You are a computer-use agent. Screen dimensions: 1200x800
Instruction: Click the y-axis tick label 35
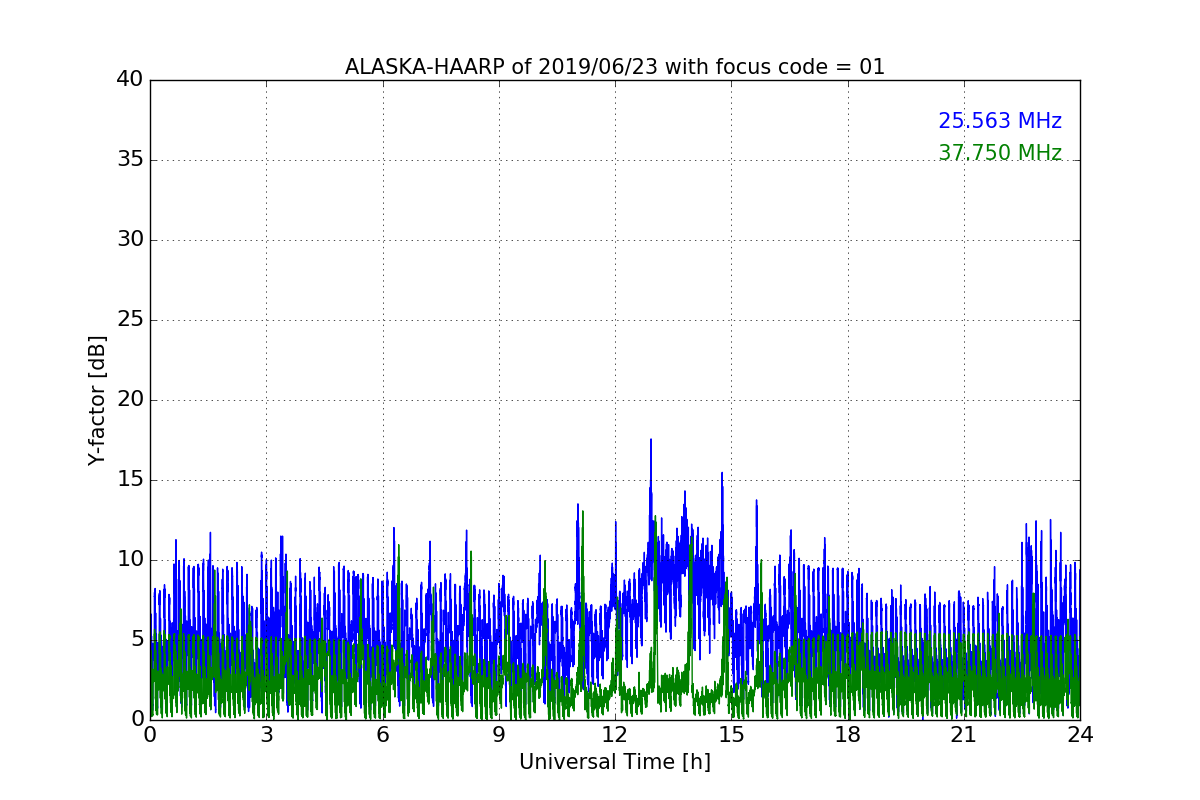tap(129, 160)
